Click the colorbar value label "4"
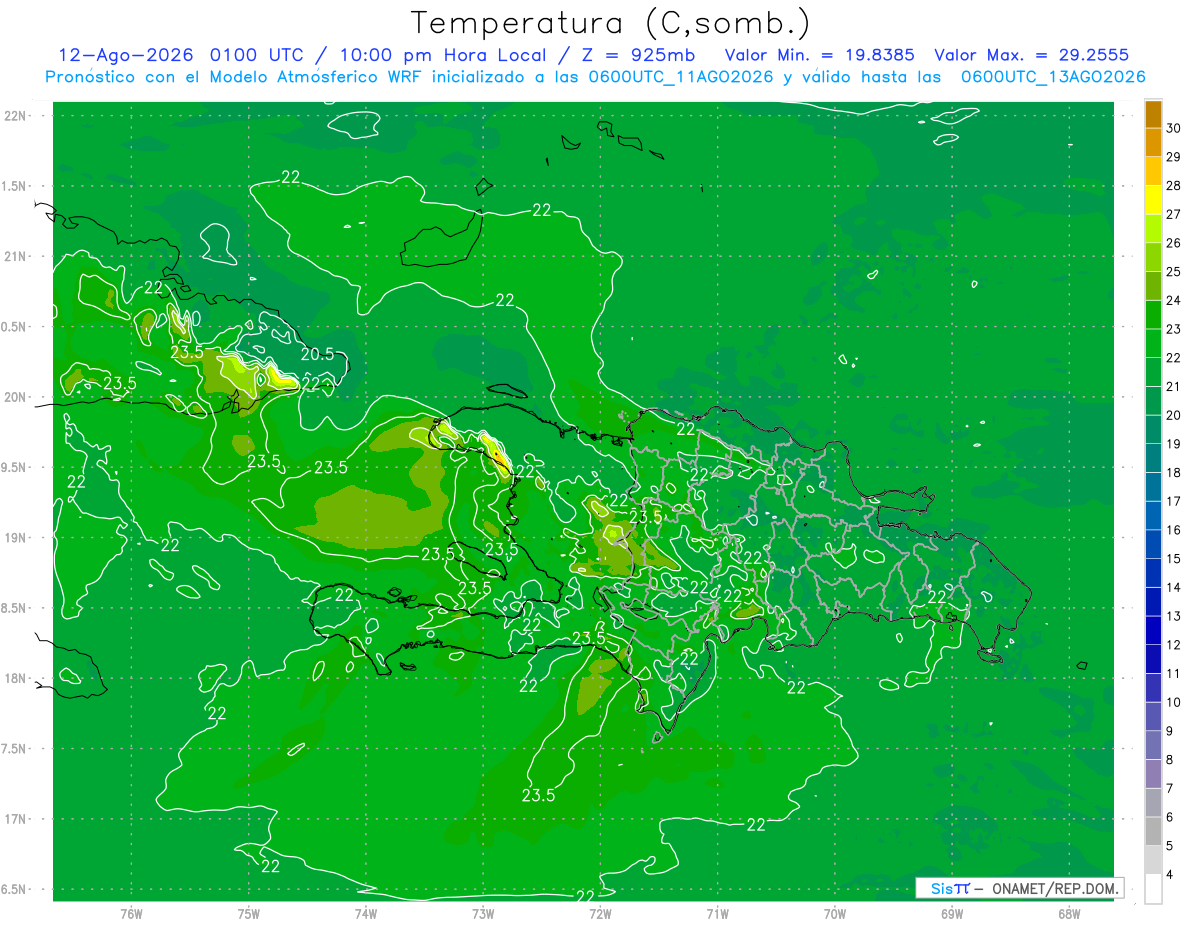The image size is (1200, 927). (x=1171, y=874)
